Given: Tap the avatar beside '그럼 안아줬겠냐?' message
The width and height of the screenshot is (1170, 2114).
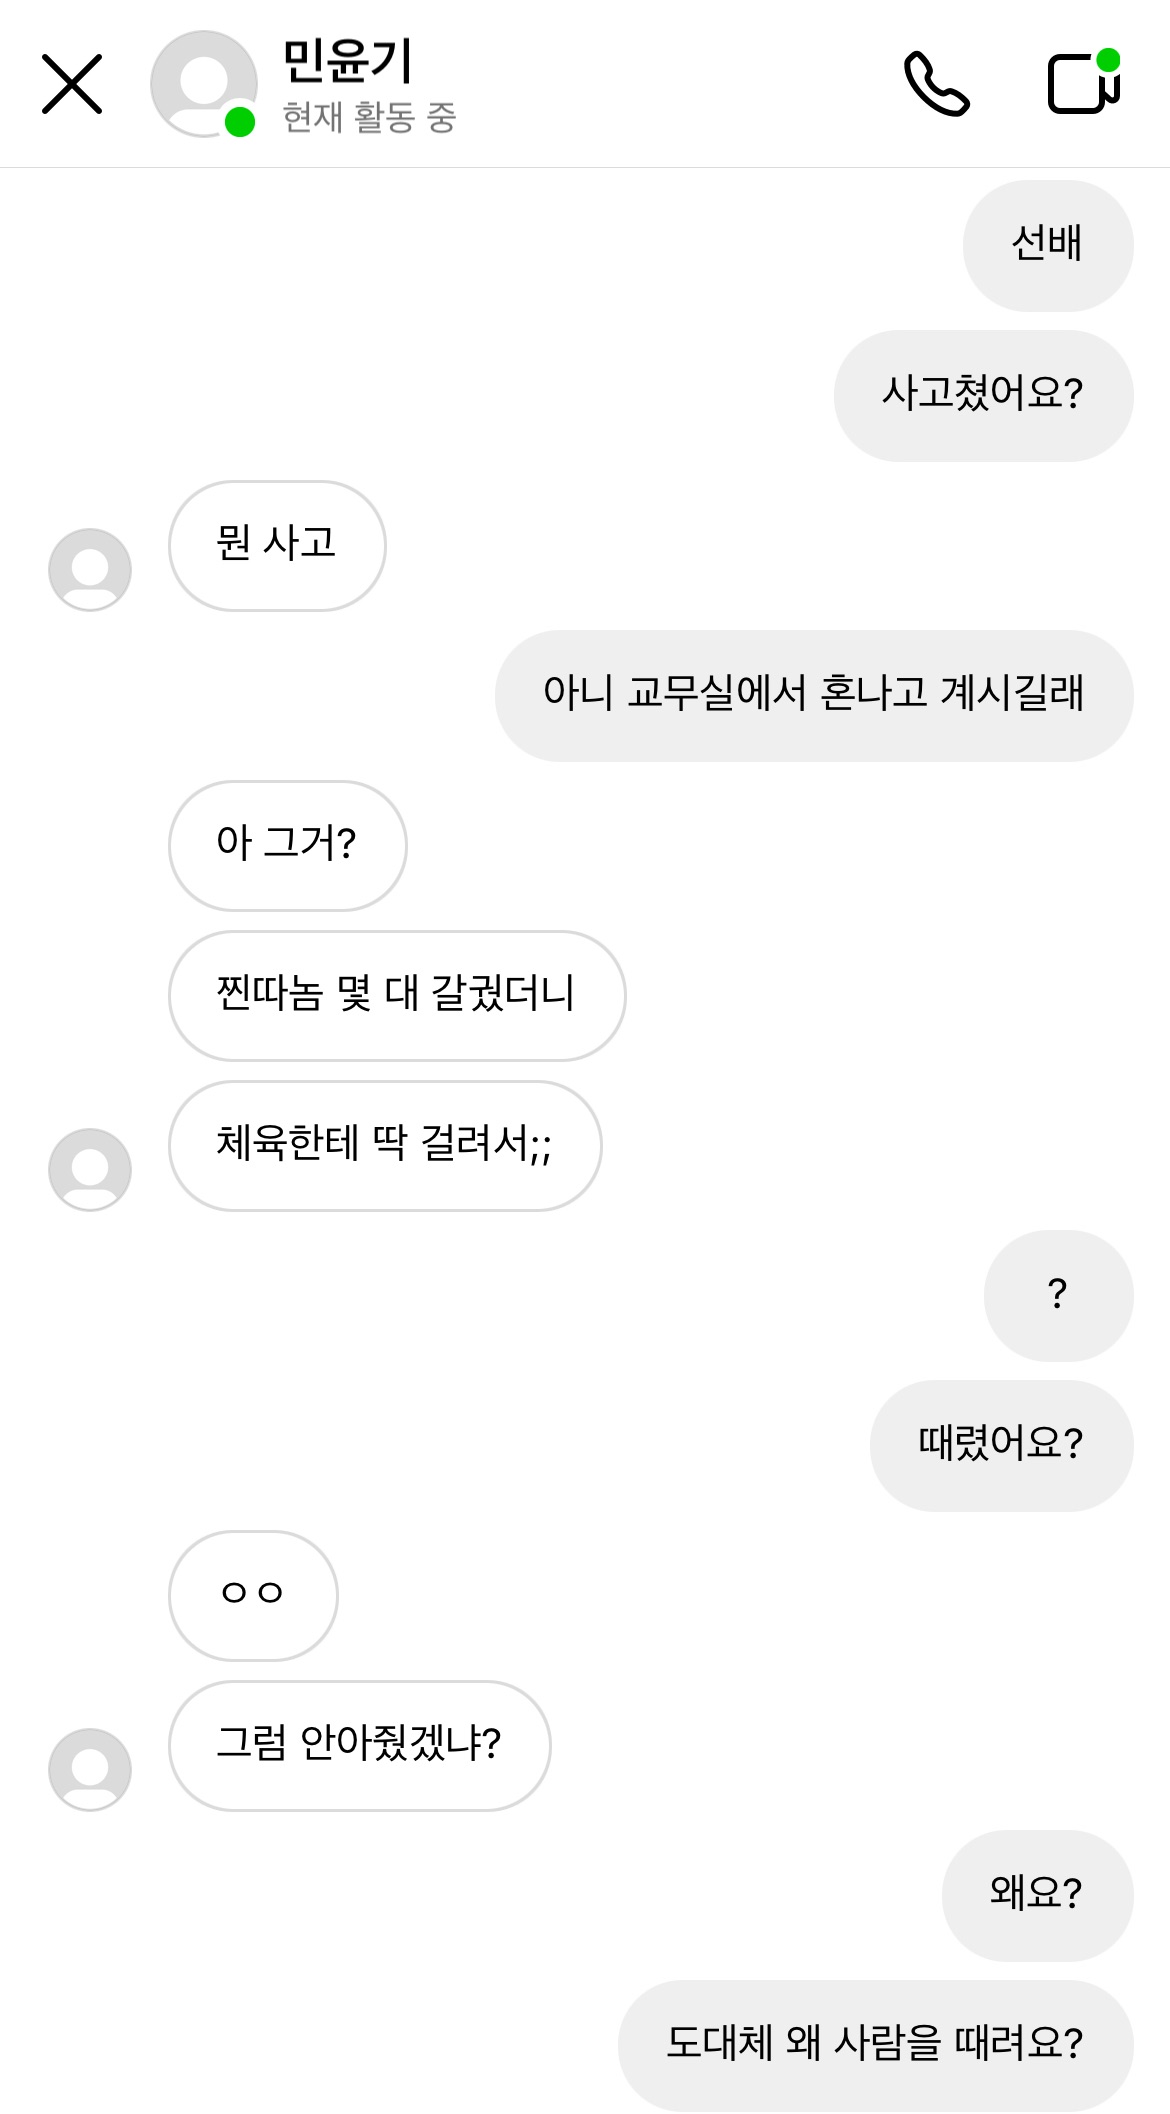Looking at the screenshot, I should (90, 1769).
